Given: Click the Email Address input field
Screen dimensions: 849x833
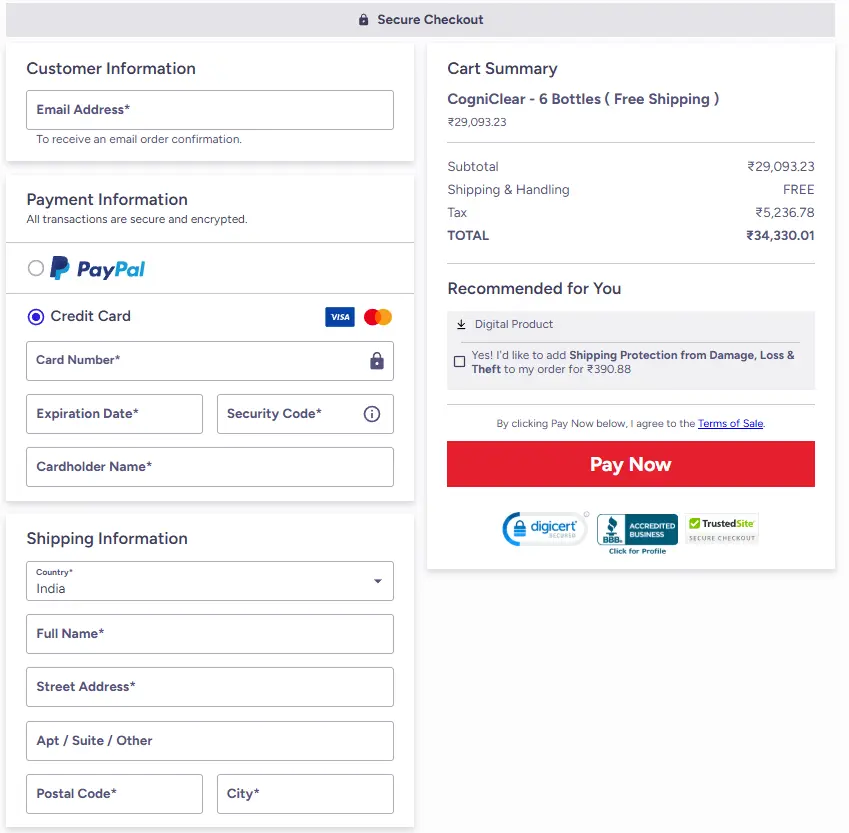Looking at the screenshot, I should pos(209,110).
